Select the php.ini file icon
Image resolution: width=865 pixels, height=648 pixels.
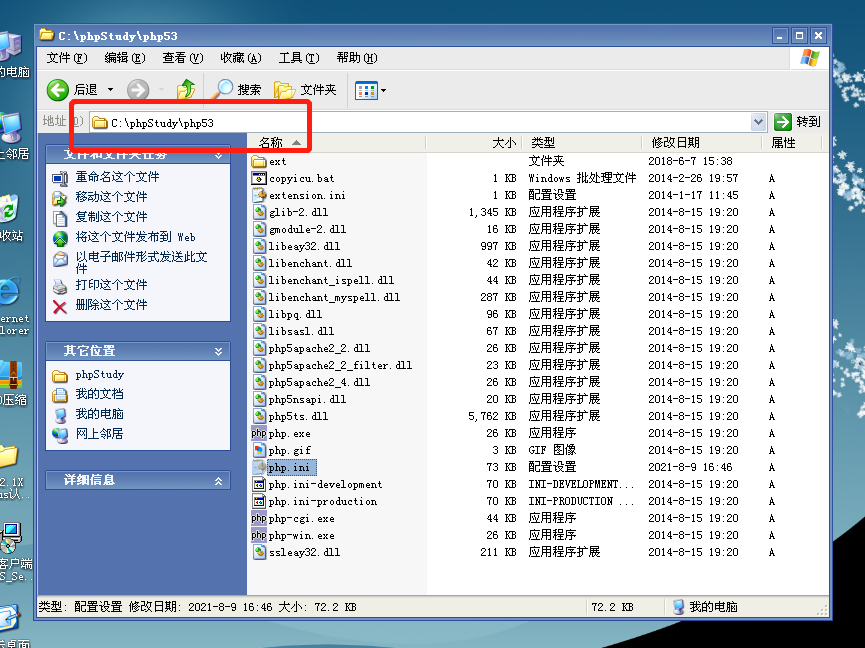259,467
